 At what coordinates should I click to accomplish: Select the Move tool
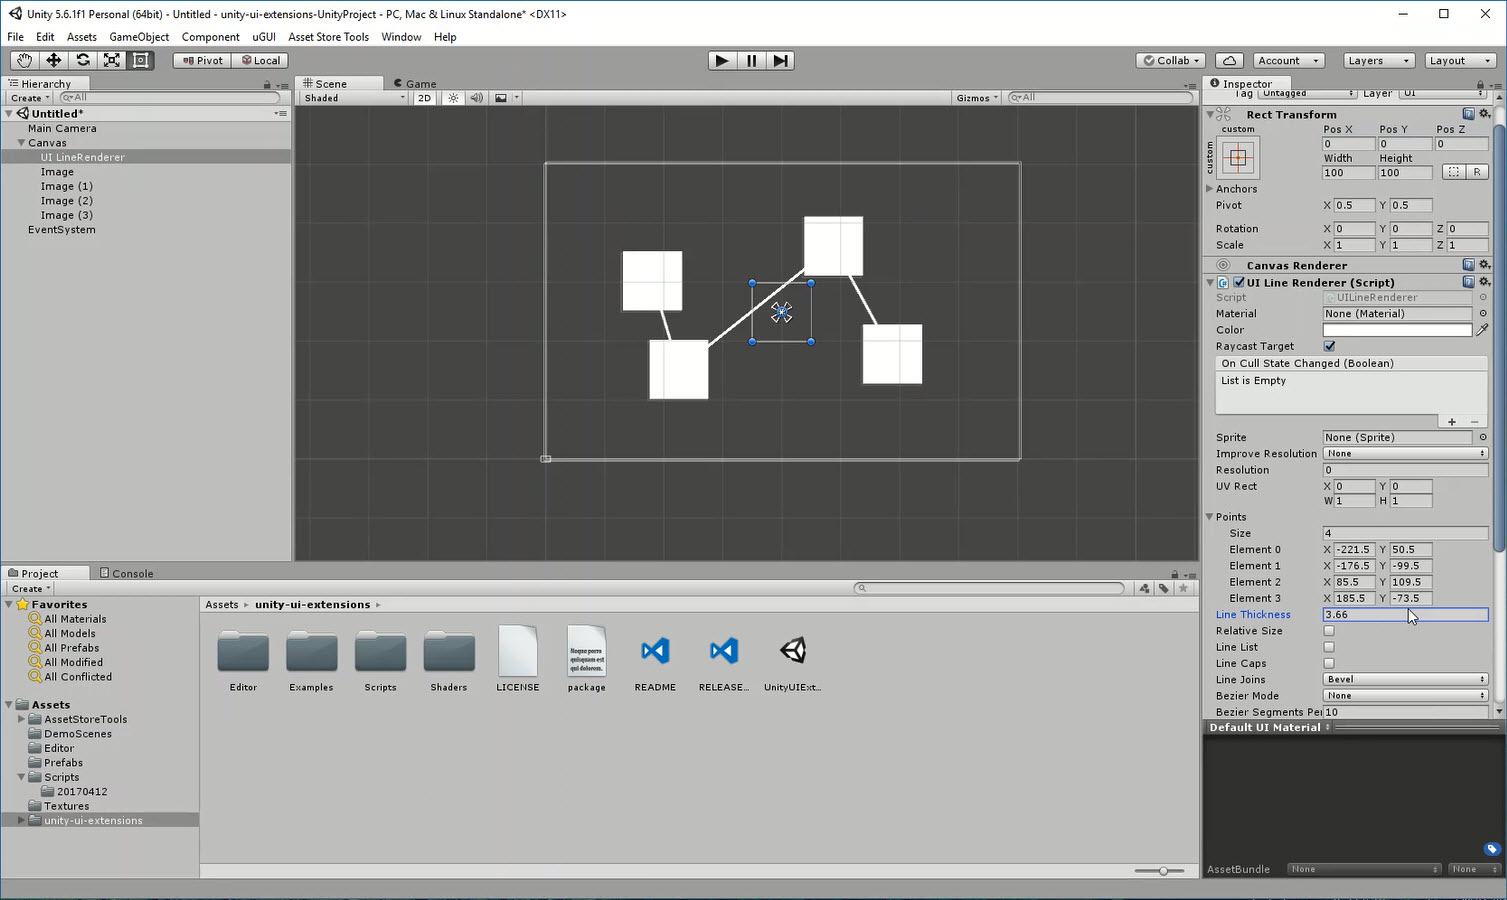point(54,61)
